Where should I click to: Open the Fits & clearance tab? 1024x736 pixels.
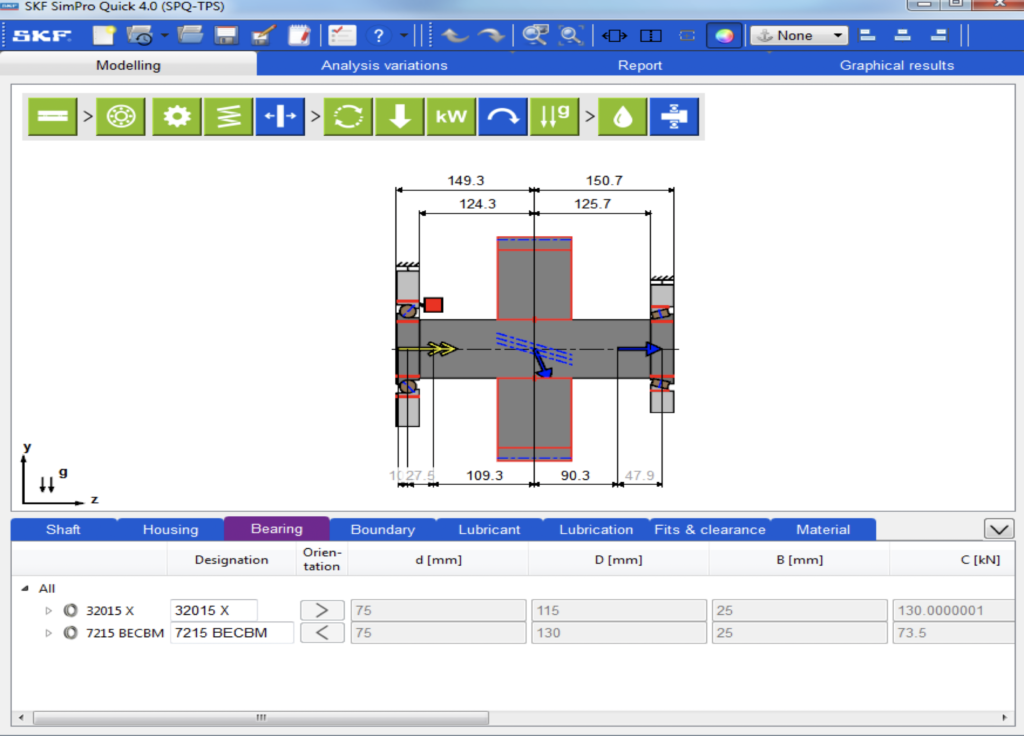709,529
